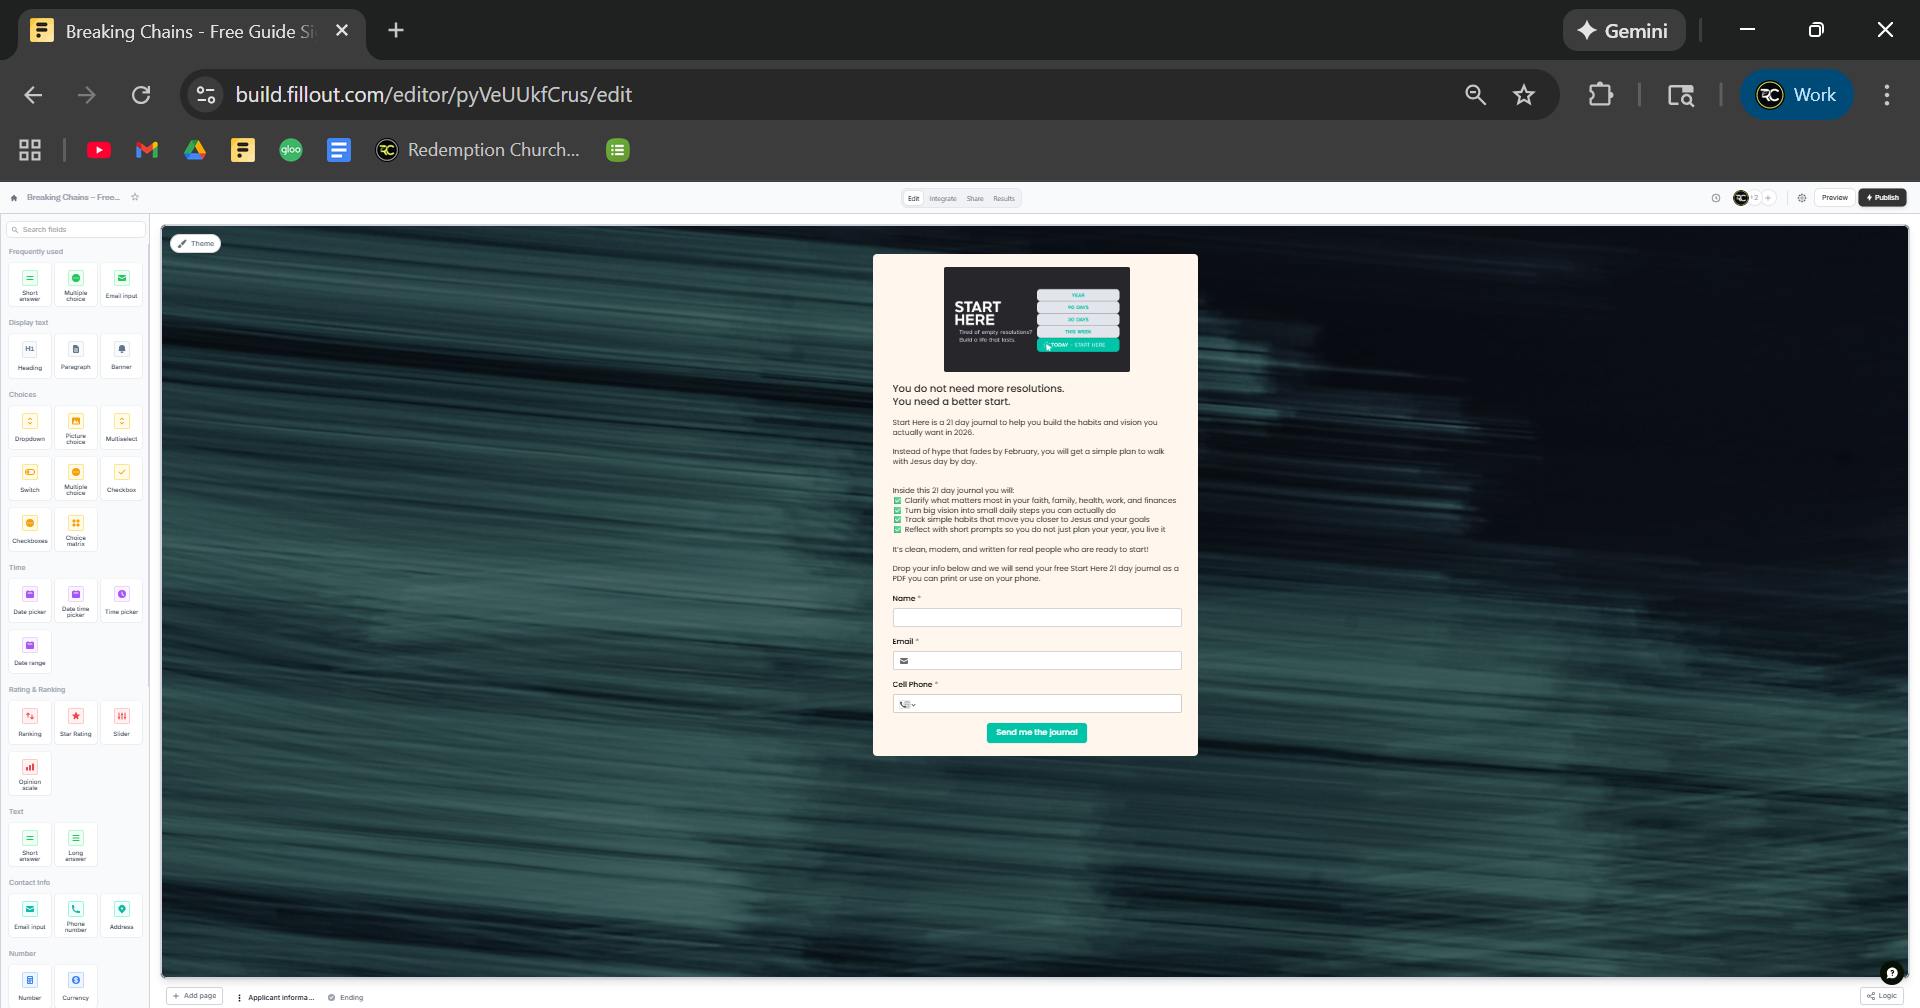Add the Checkboxes field
1920x1008 pixels.
pos(30,529)
